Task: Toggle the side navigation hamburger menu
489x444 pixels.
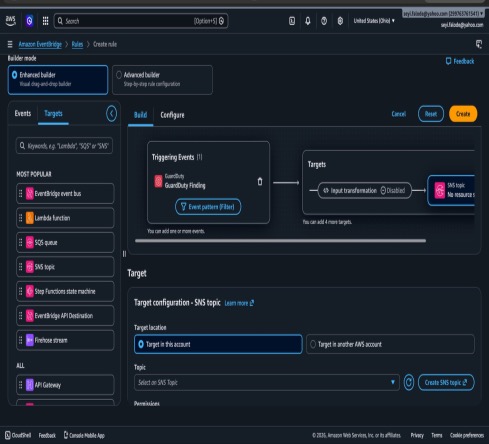Action: pos(10,44)
